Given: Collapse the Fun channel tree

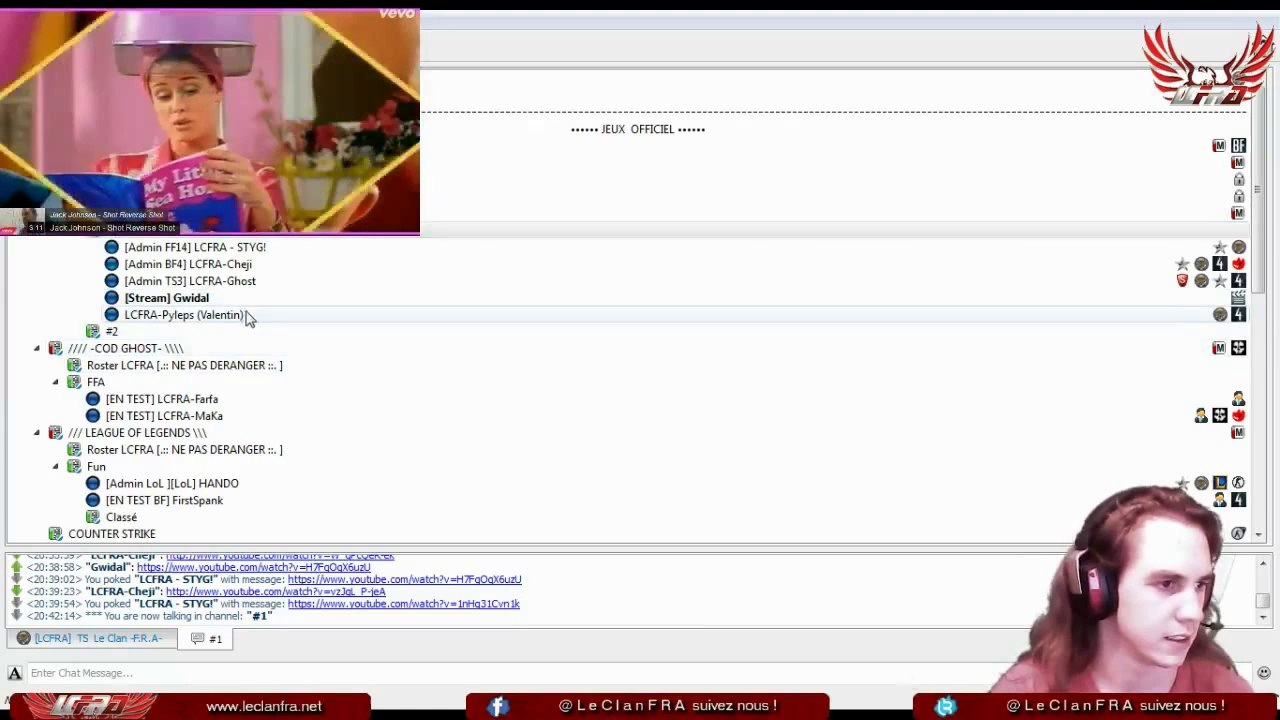Looking at the screenshot, I should [56, 466].
